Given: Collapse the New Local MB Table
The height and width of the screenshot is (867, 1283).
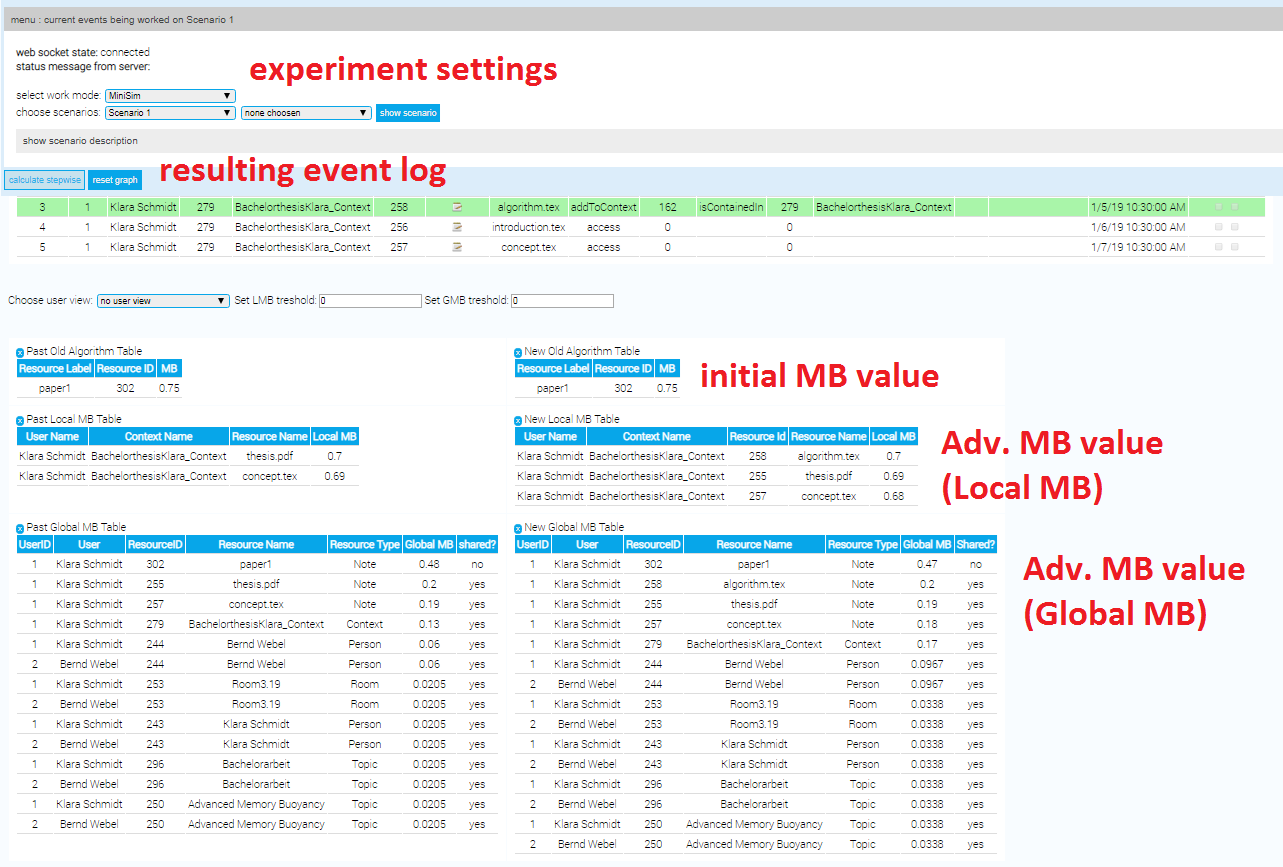Looking at the screenshot, I should (518, 420).
